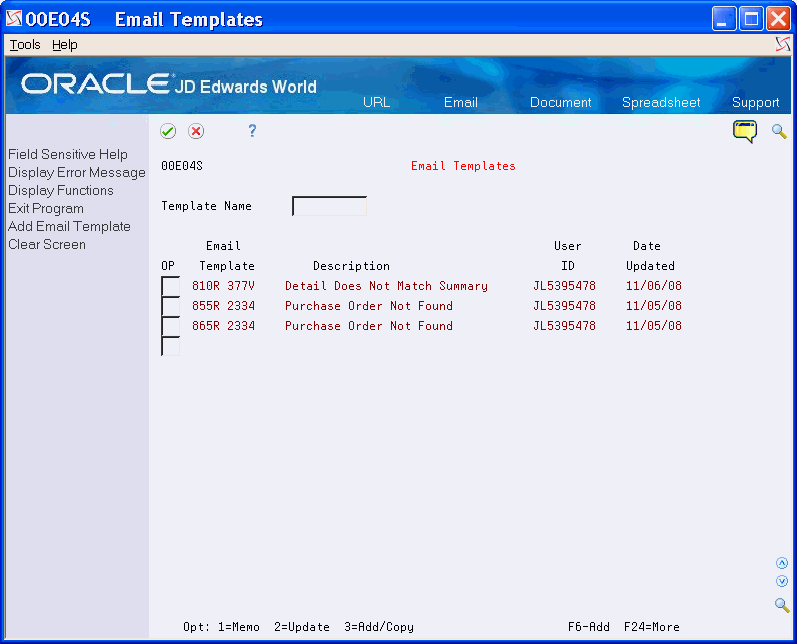Click Display Error Message link
The image size is (797, 644).
coord(77,172)
